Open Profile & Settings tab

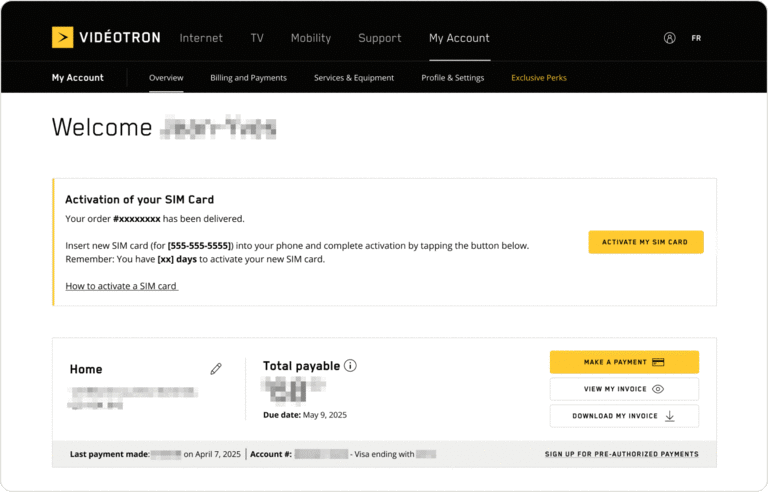[x=453, y=77]
